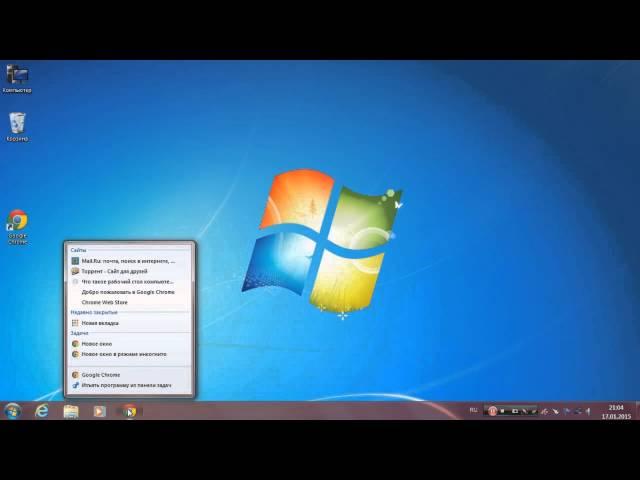Open Chrome Web Store from jump list
The height and width of the screenshot is (480, 640).
(129, 302)
